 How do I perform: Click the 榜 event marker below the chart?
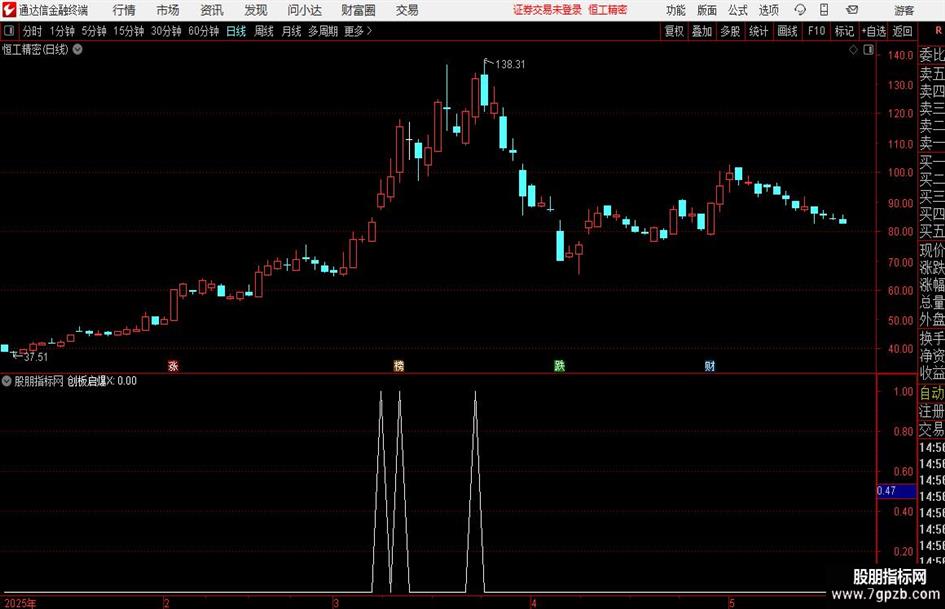(x=398, y=365)
